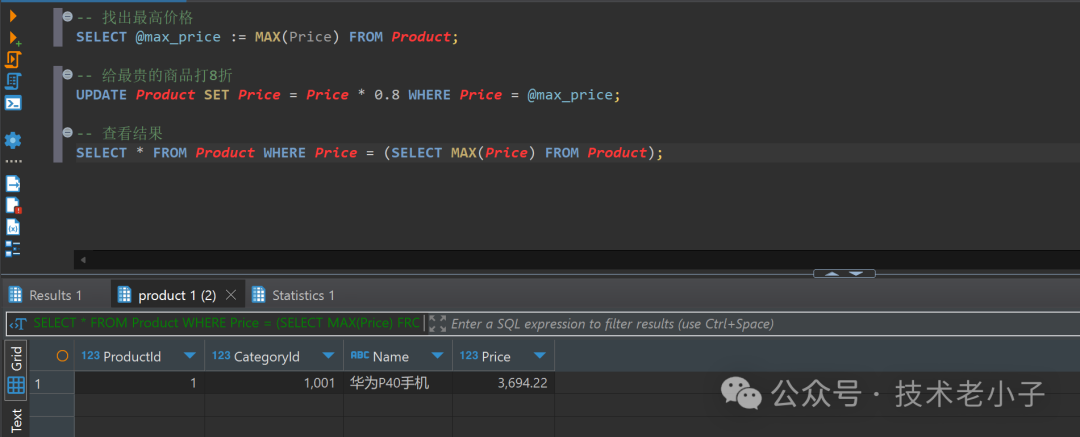
Task: Collapse the UPDATE Product statement block
Action: click(66, 75)
